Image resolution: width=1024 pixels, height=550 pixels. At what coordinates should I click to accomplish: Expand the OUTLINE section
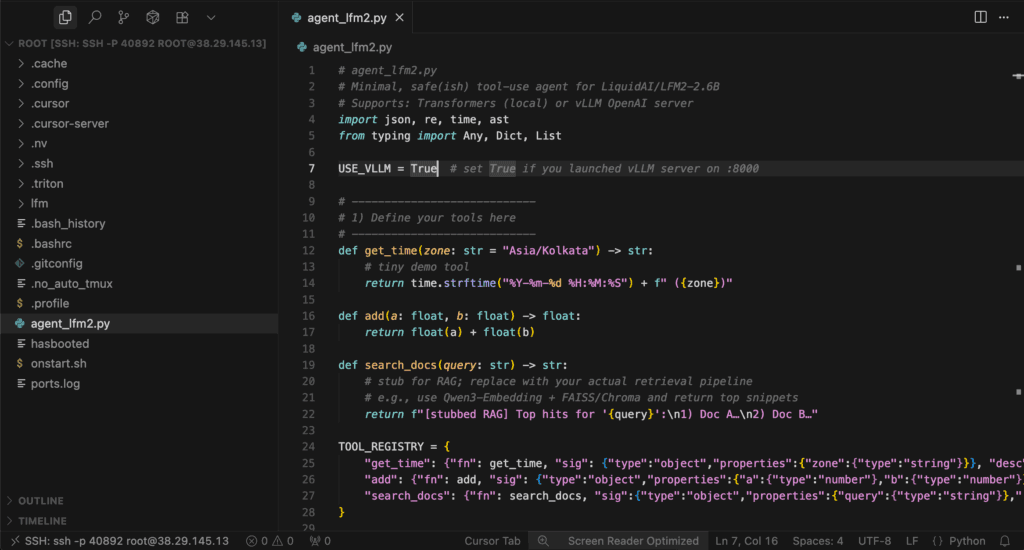40,501
